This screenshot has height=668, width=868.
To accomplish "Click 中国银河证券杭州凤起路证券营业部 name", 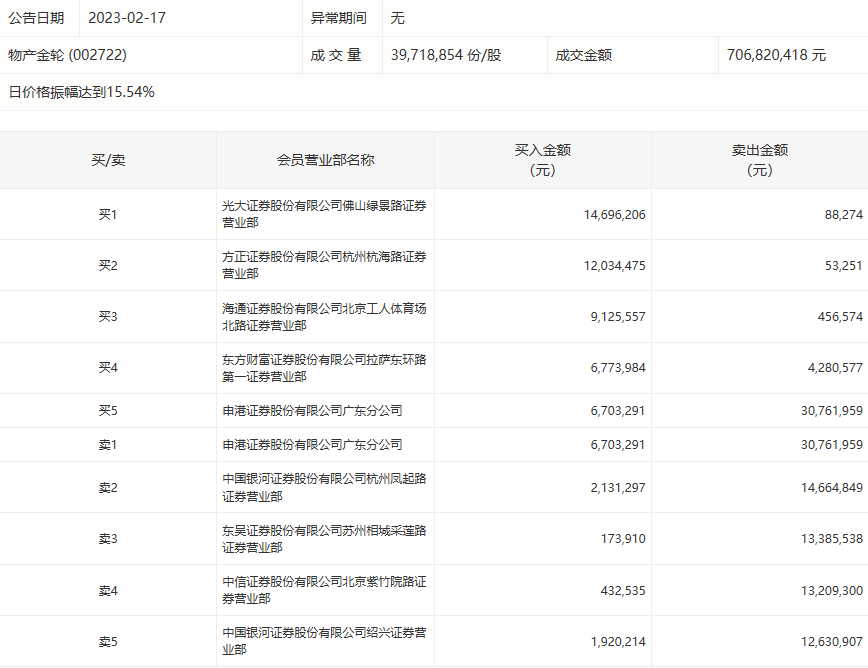I will (x=324, y=488).
